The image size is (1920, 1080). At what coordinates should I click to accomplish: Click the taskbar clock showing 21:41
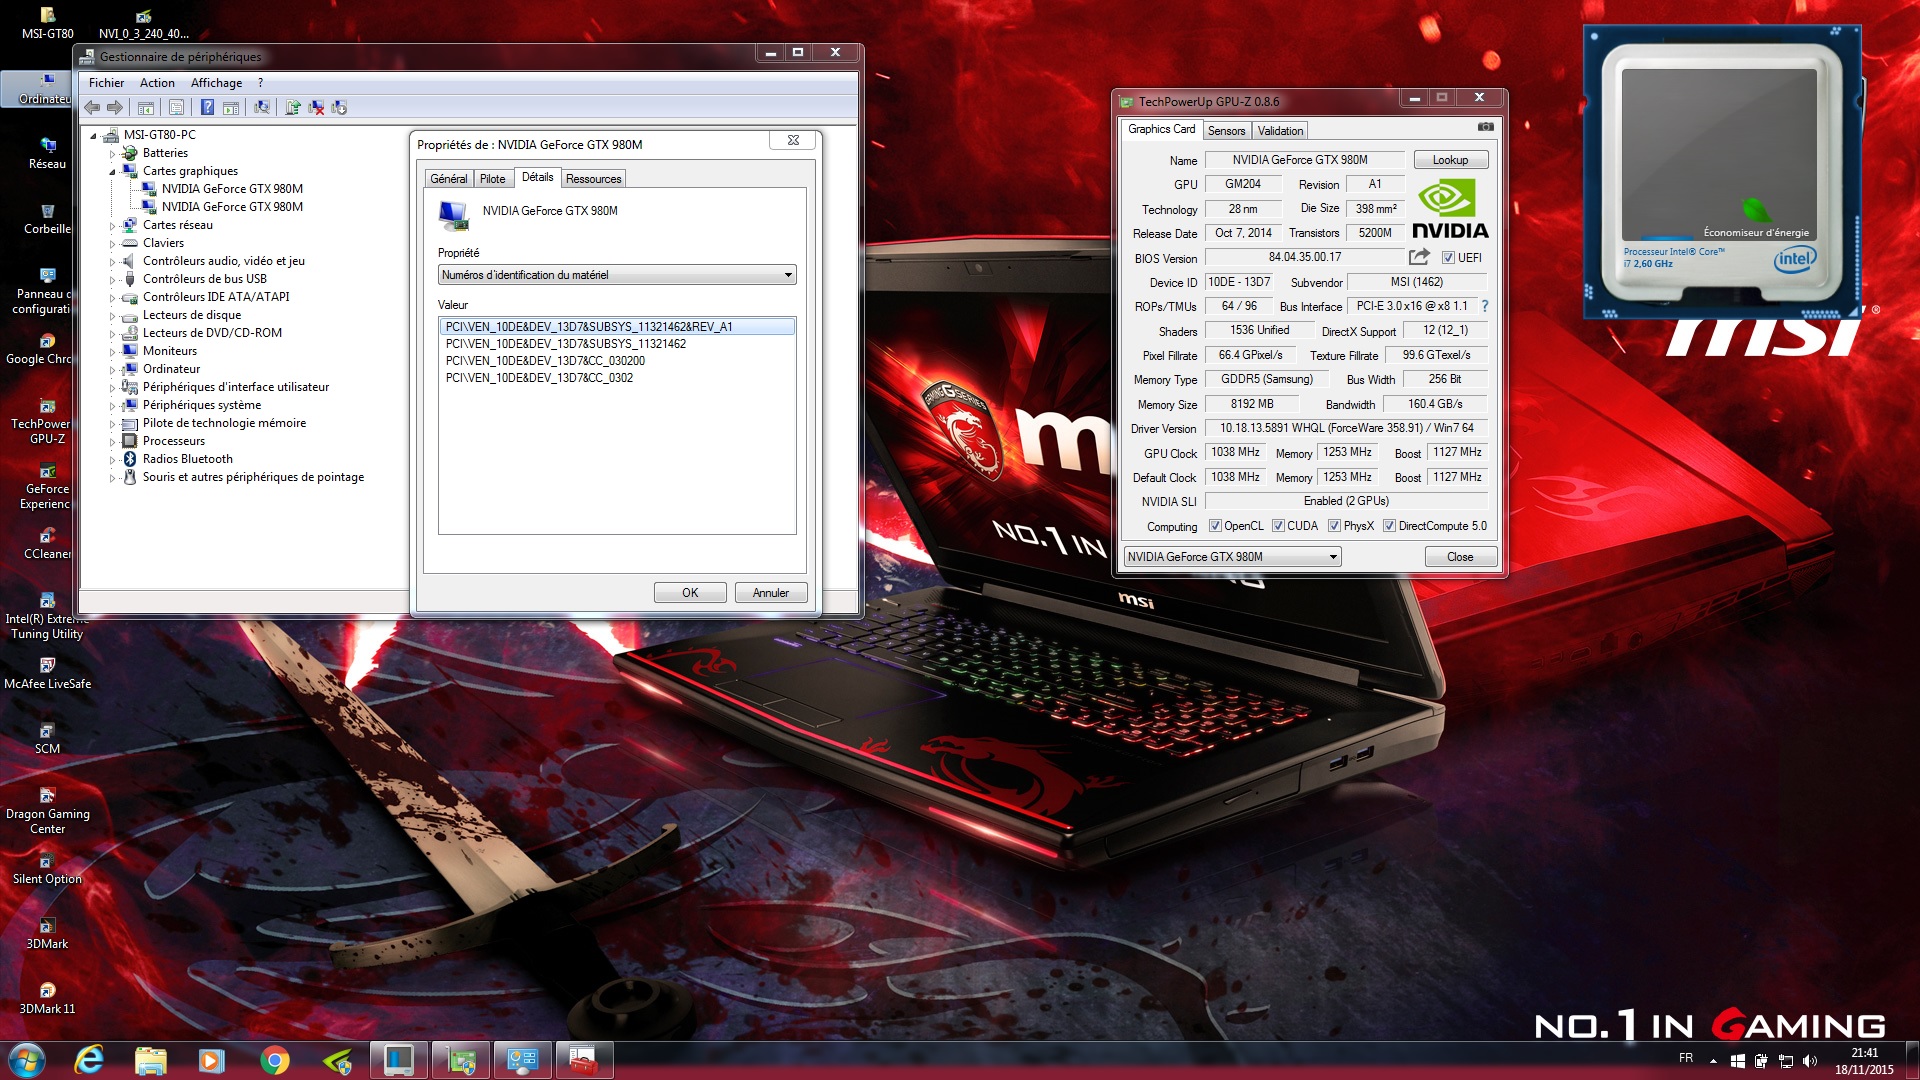pyautogui.click(x=1864, y=1061)
